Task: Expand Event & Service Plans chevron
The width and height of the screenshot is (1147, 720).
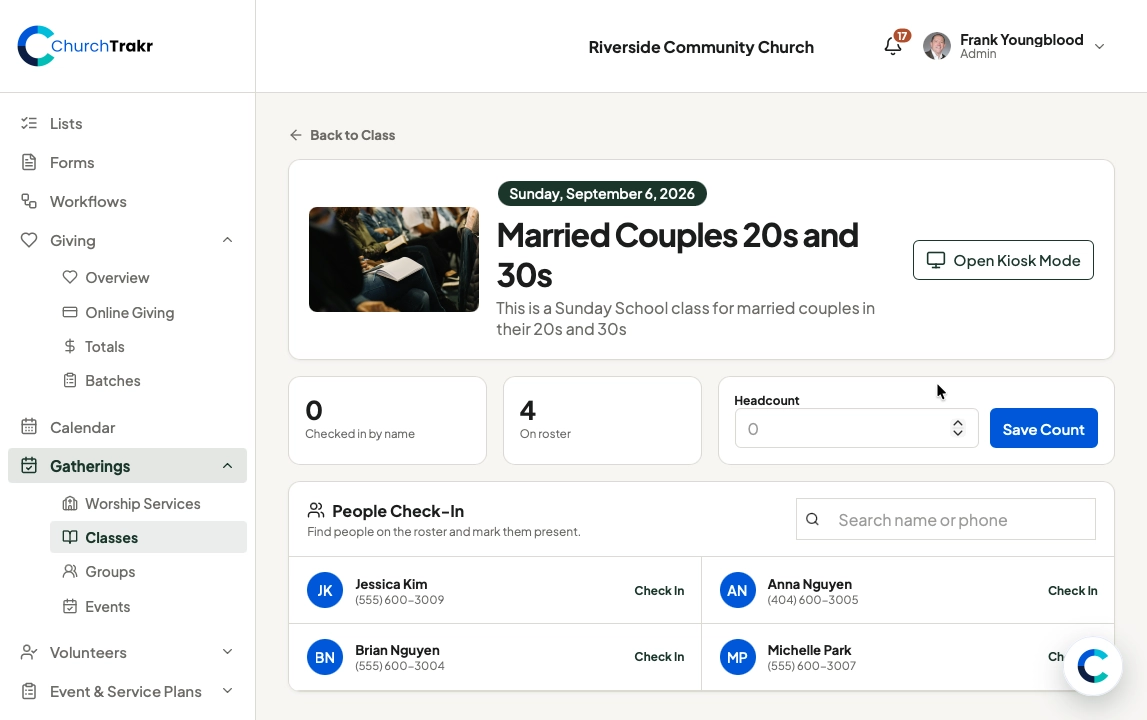Action: point(227,691)
